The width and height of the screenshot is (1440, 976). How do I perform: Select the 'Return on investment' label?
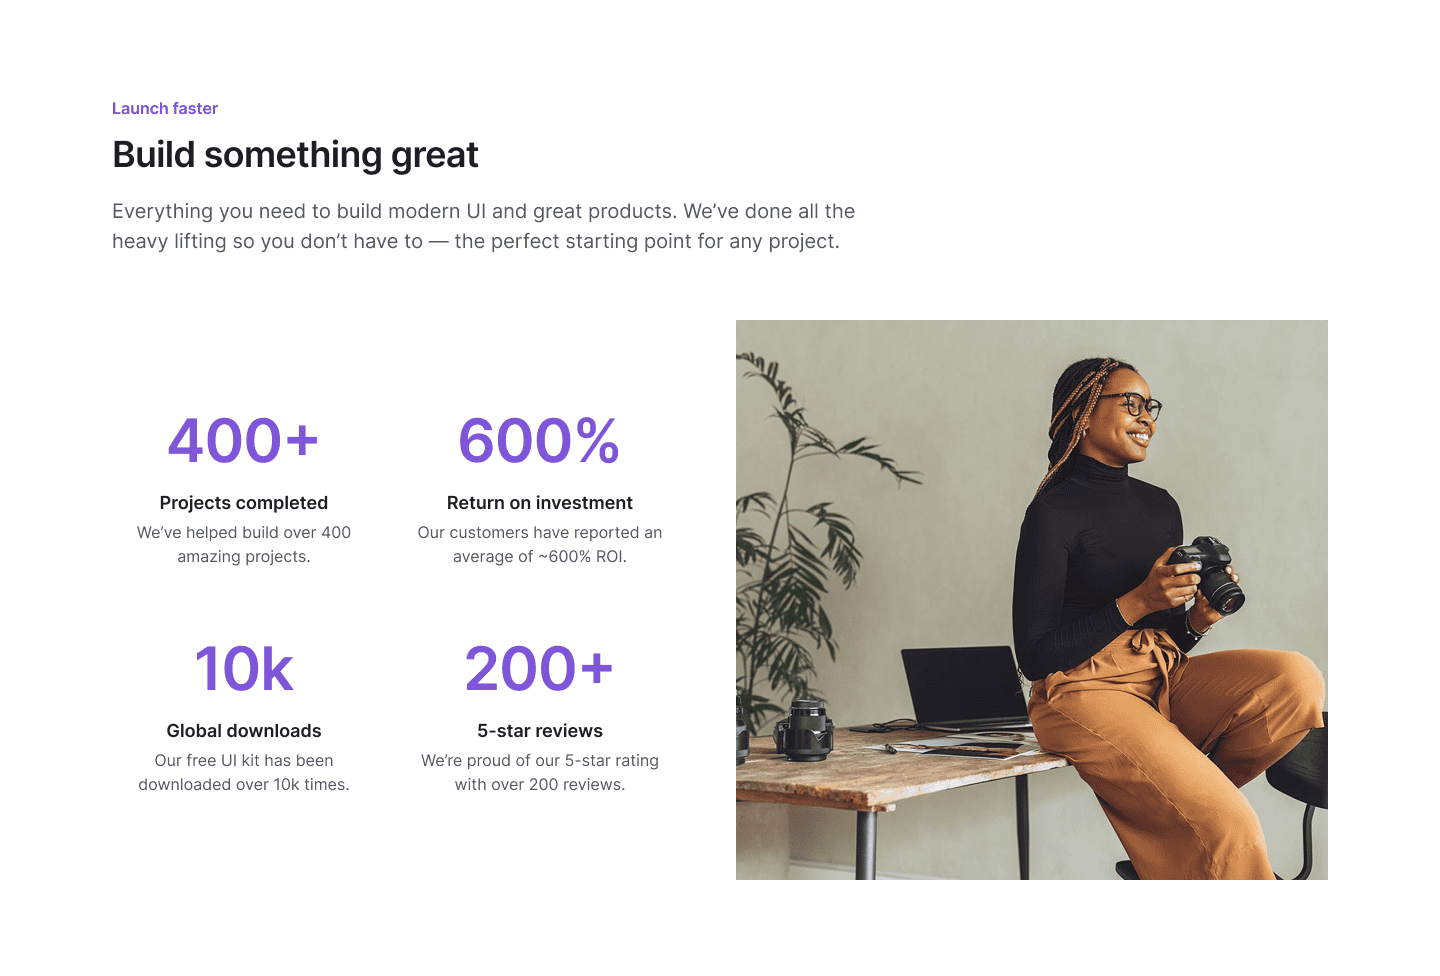pyautogui.click(x=540, y=503)
